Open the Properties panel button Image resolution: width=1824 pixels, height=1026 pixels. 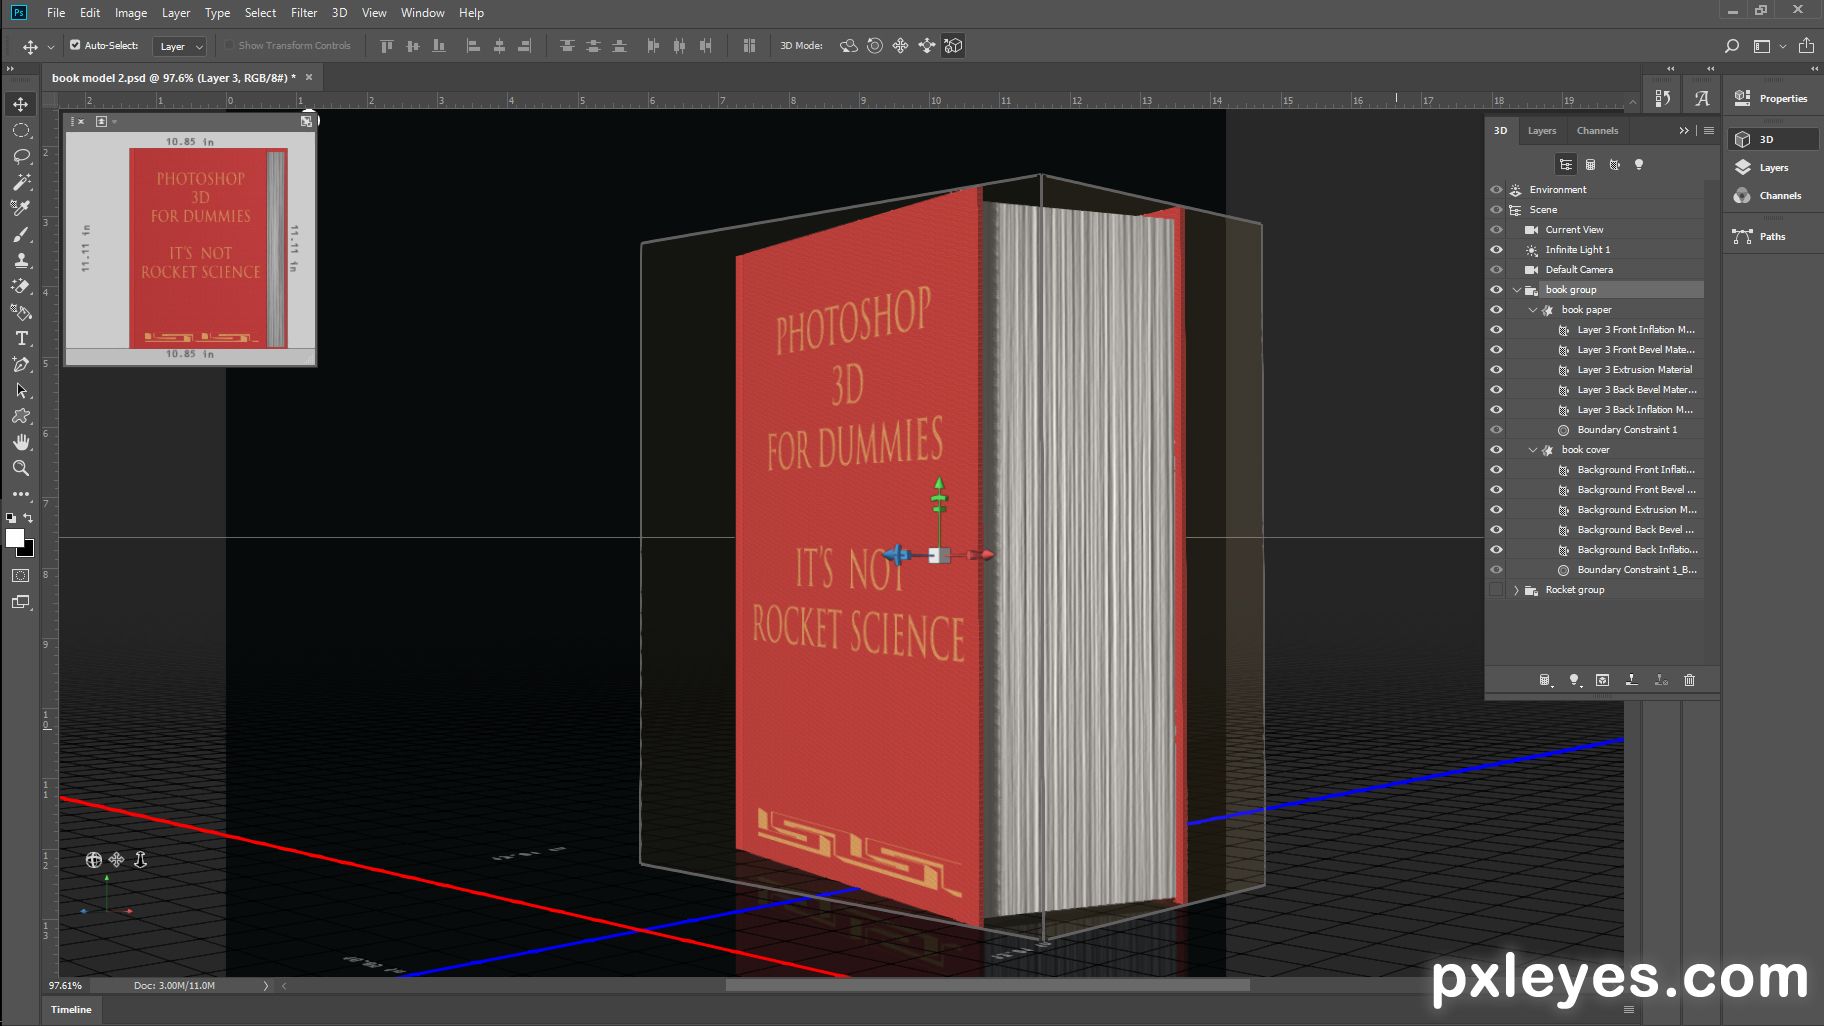1773,98
